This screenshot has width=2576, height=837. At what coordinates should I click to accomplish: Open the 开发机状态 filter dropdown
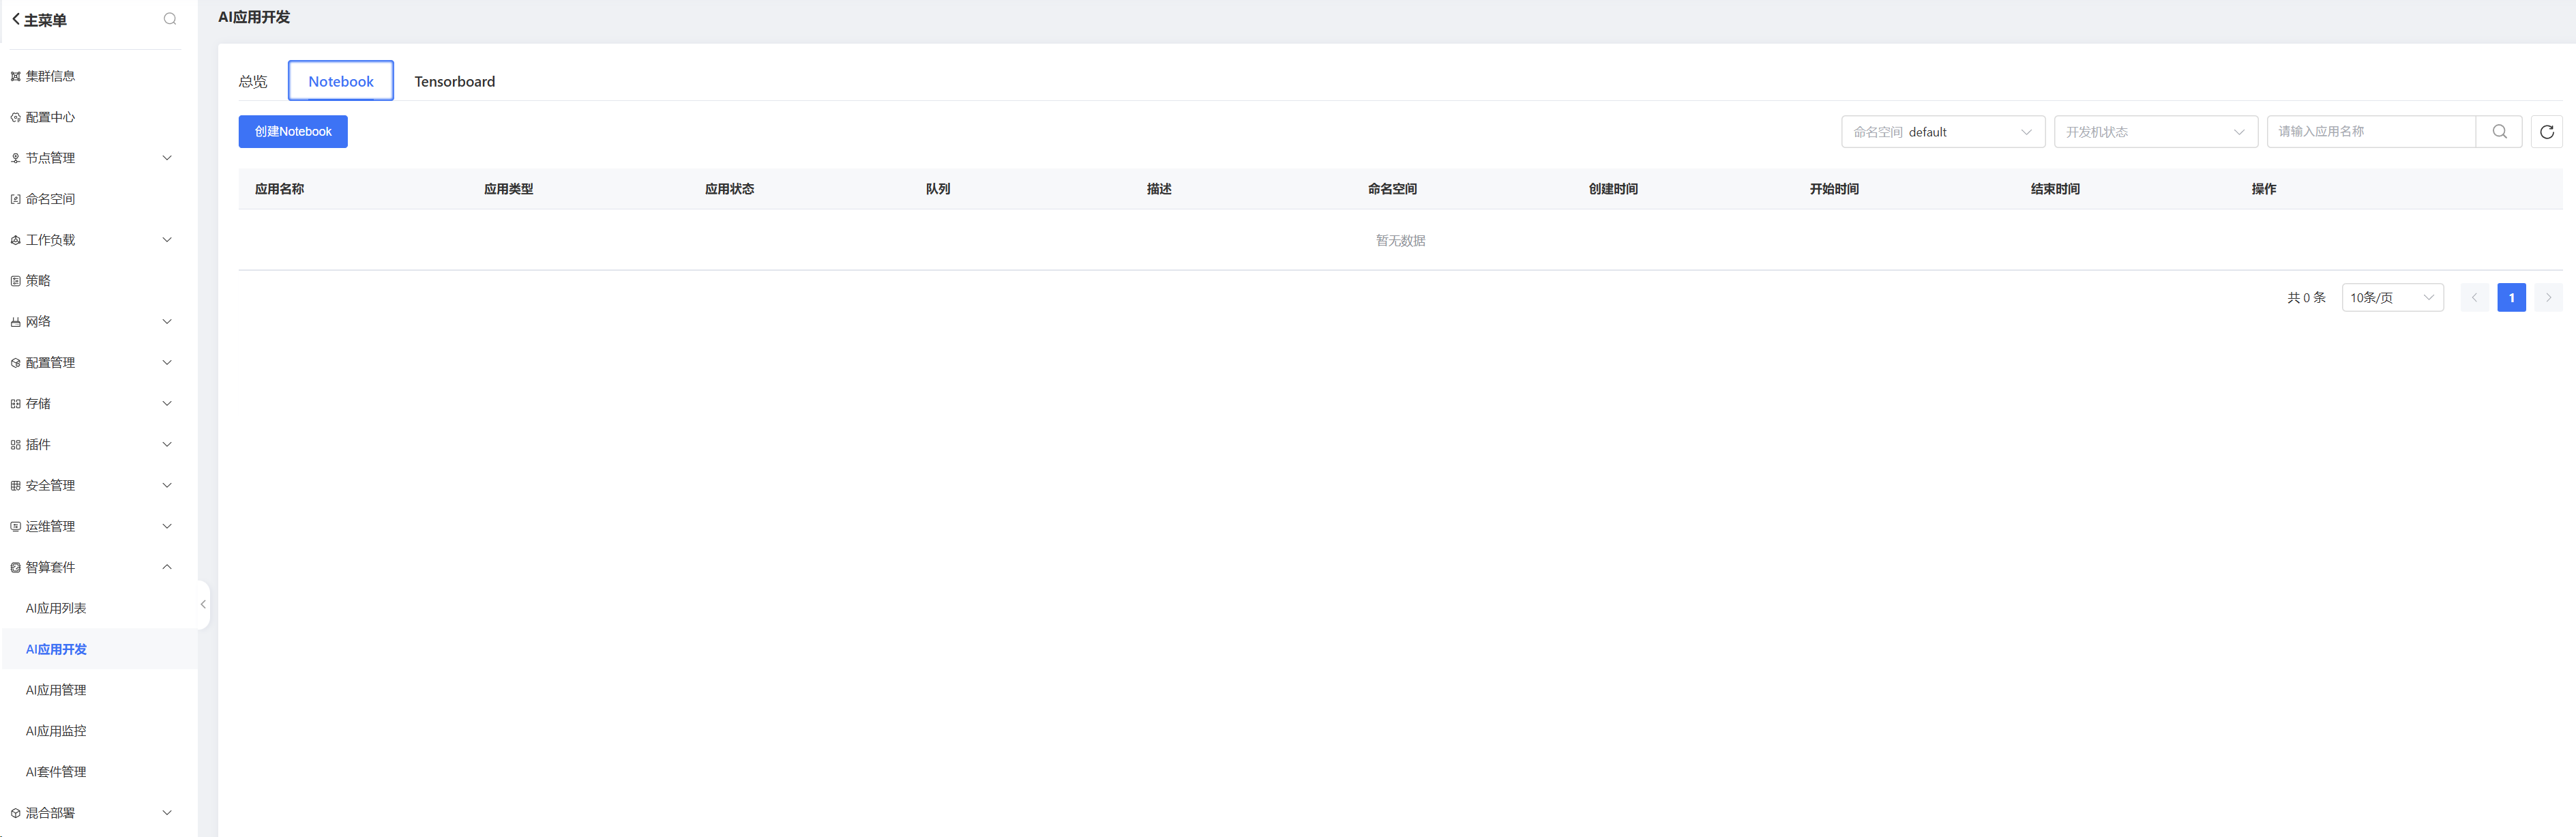(2155, 132)
